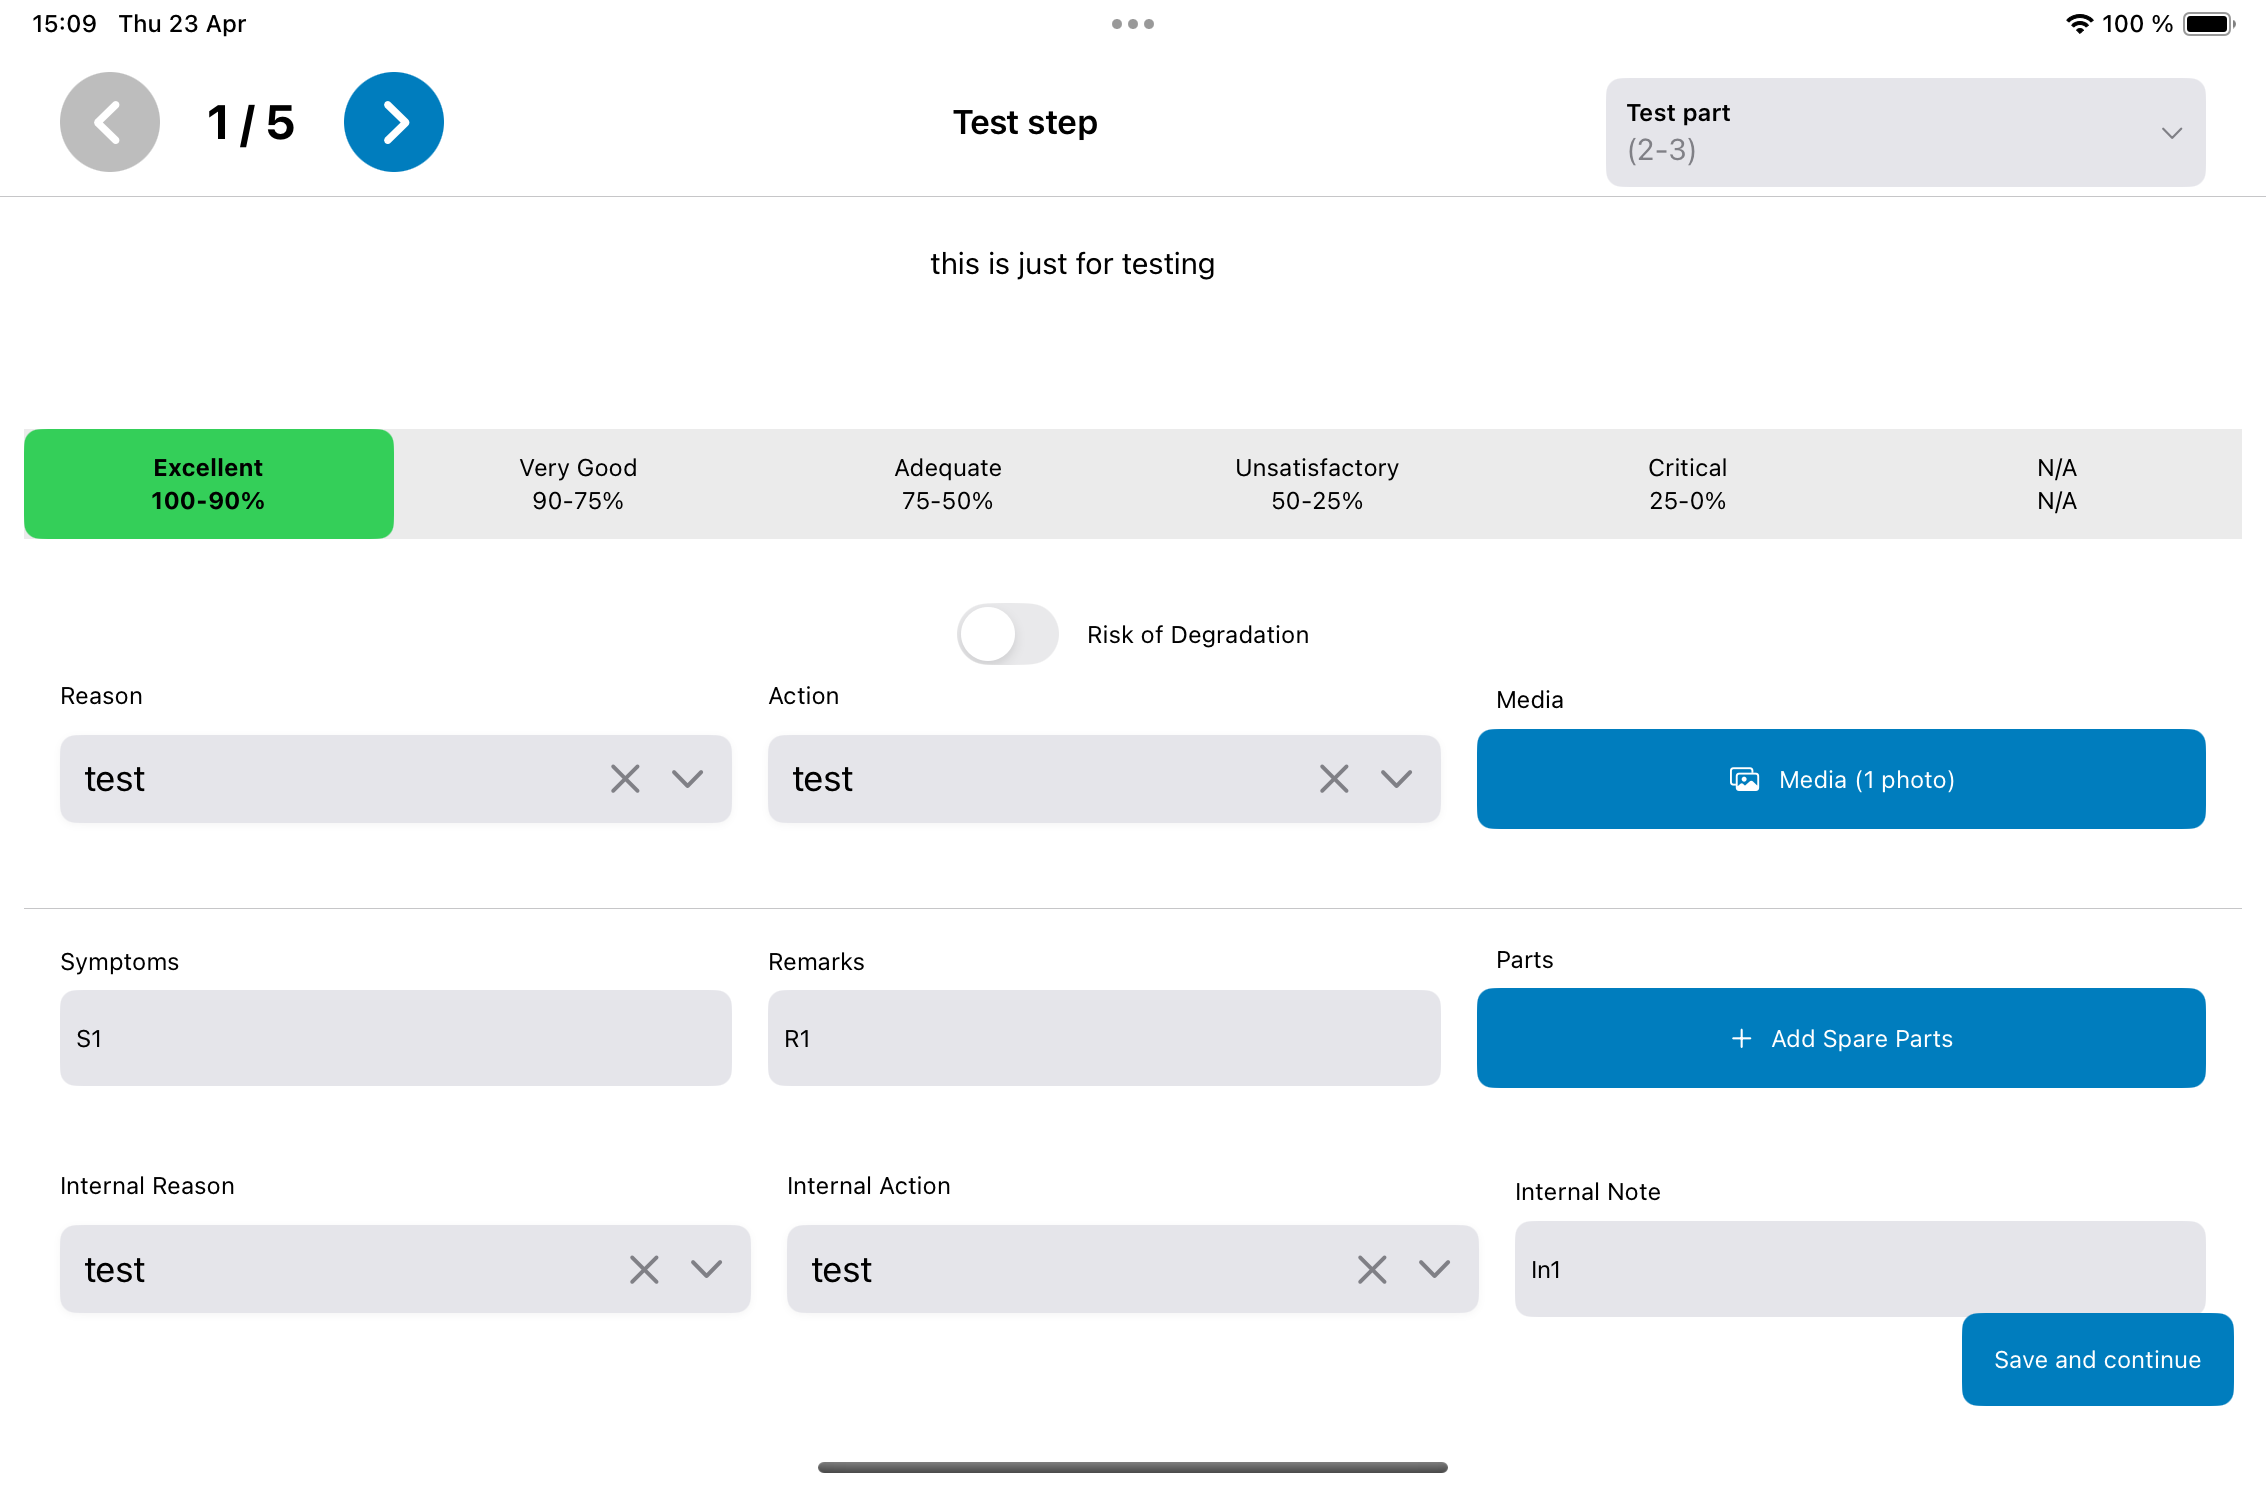Screen dimensions: 2266x1488
Task: Select the Very Good 90-75% rating
Action: (x=578, y=484)
